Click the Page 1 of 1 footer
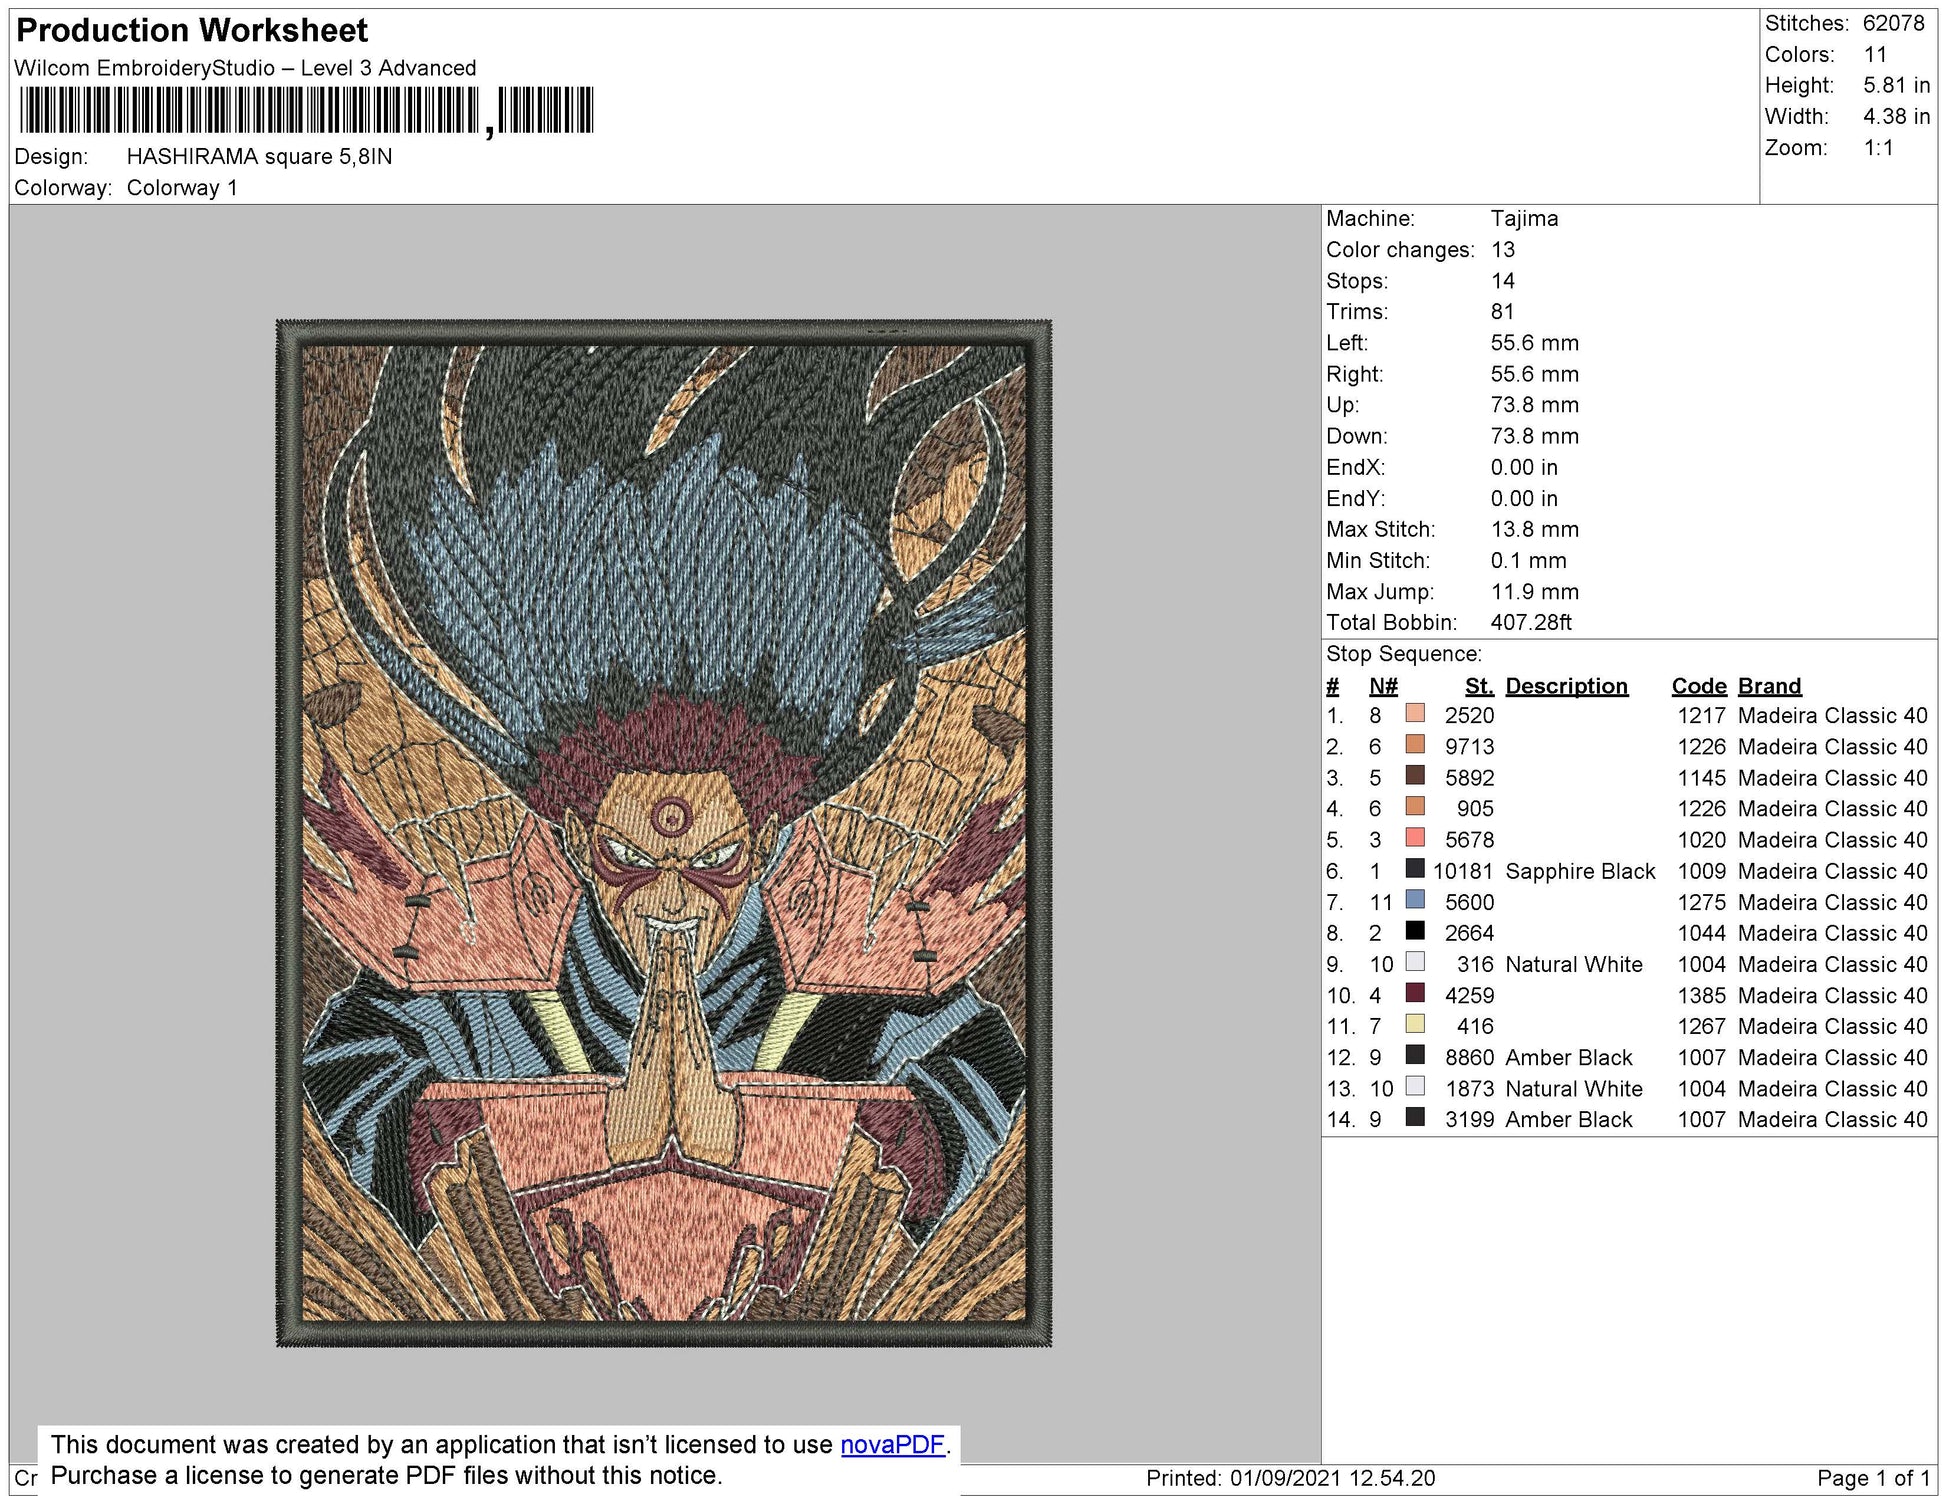 tap(1873, 1478)
